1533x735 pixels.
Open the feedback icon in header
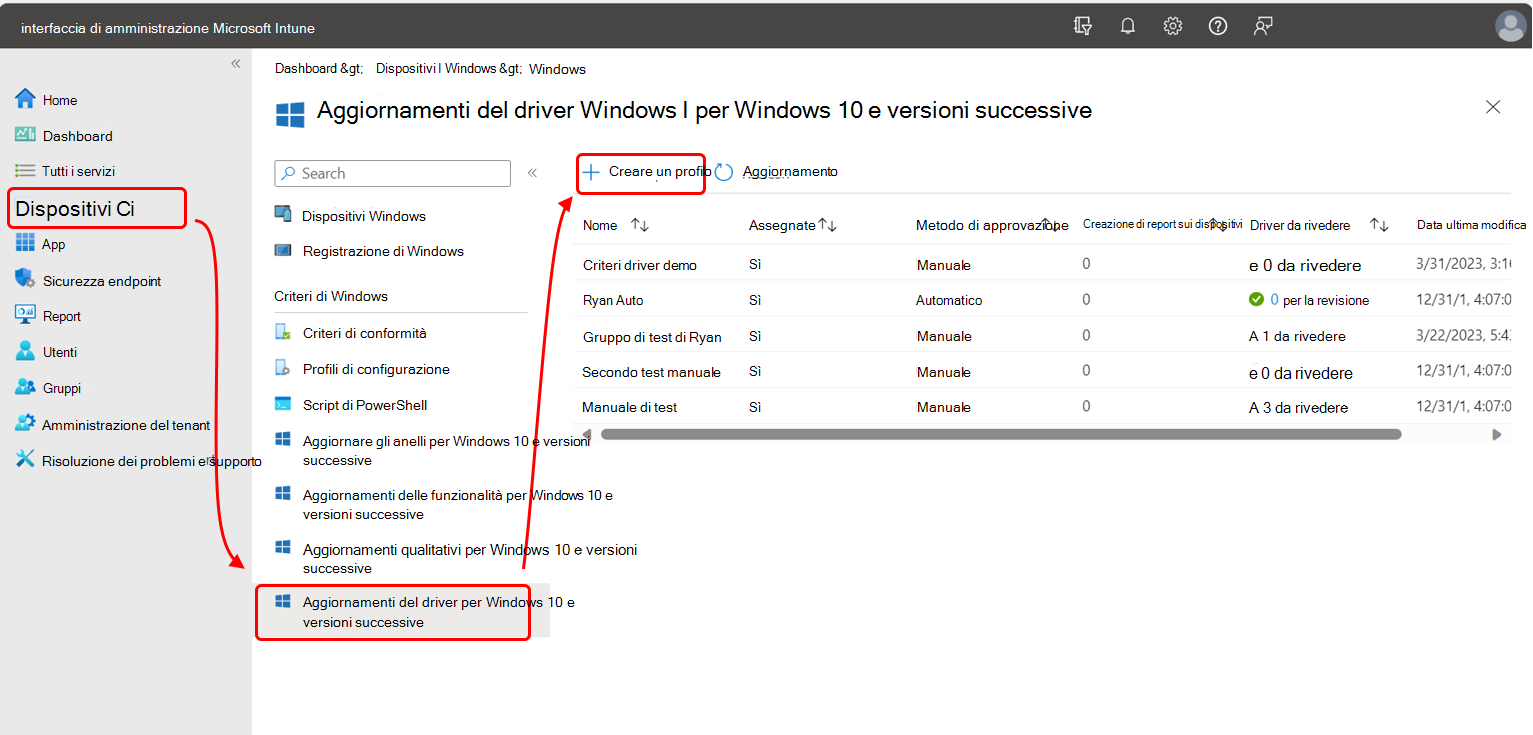pyautogui.click(x=1263, y=27)
